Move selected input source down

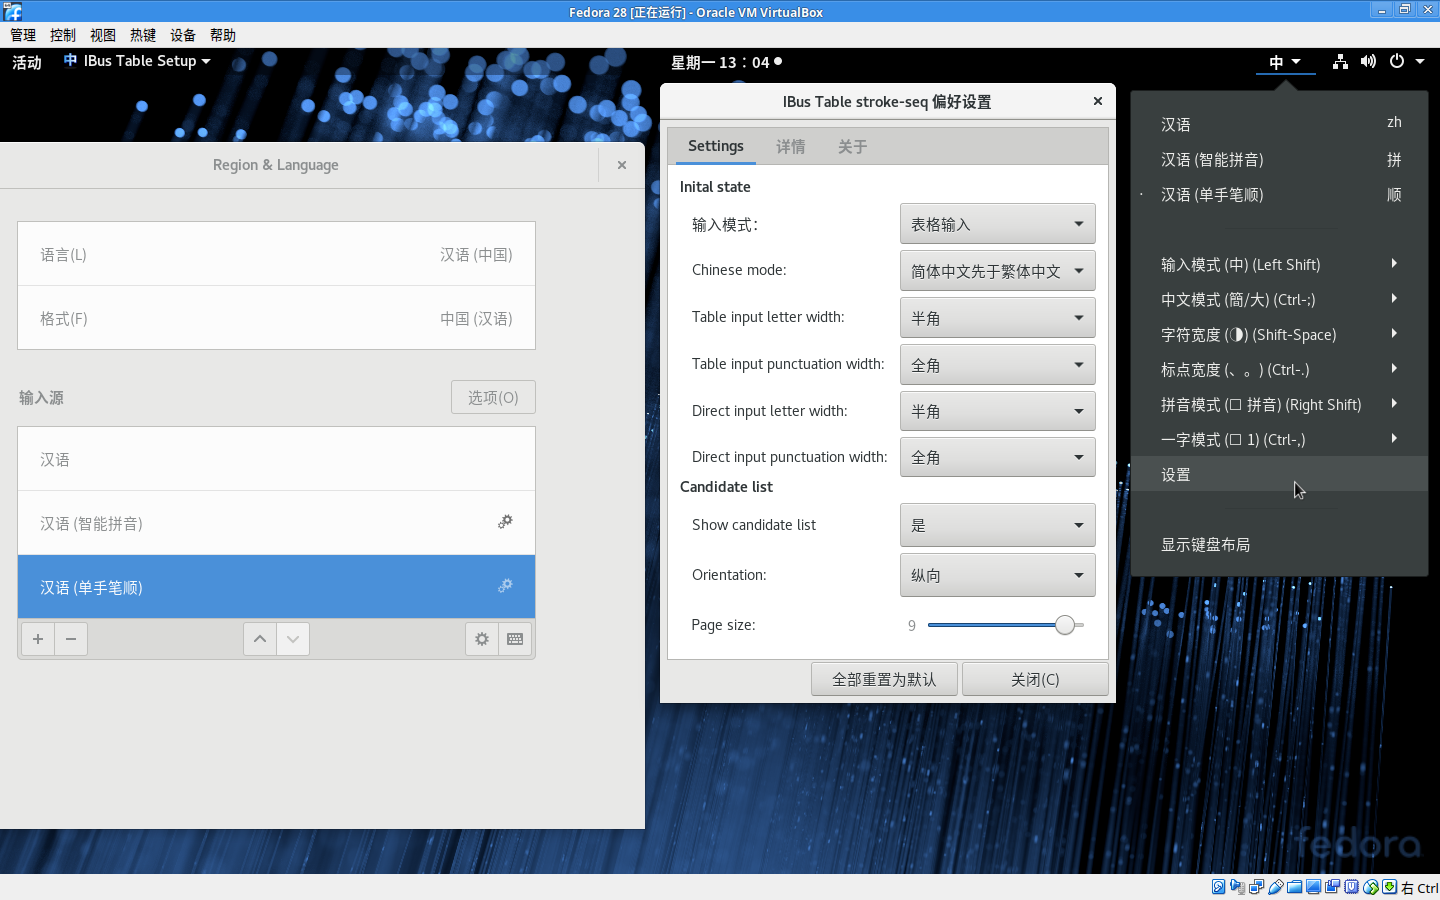[293, 639]
